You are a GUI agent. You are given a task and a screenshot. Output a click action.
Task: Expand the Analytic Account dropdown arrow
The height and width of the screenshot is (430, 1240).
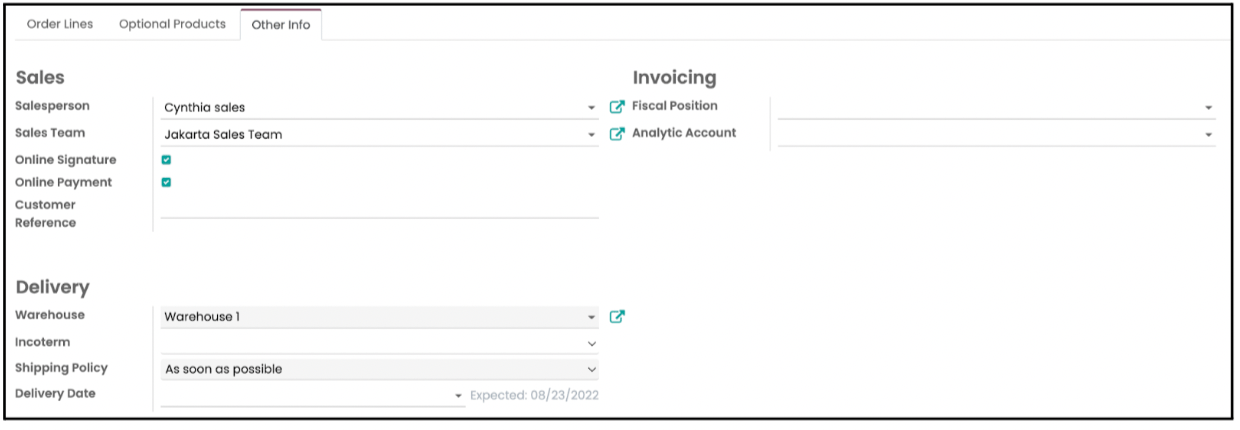pyautogui.click(x=1208, y=135)
